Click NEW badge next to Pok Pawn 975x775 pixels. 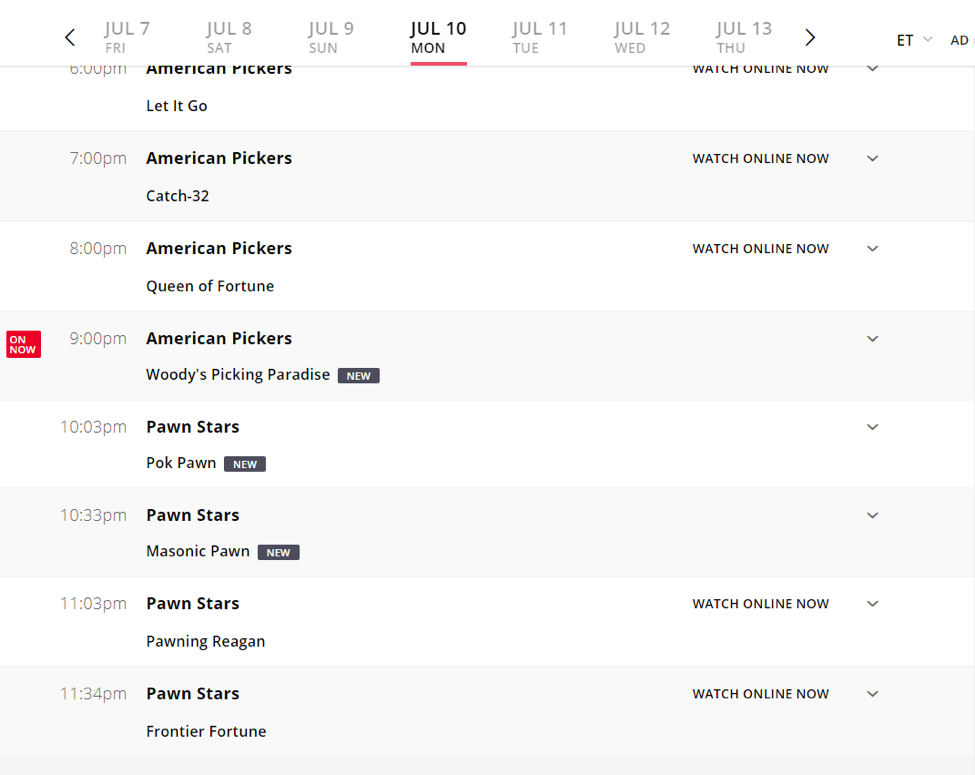245,464
